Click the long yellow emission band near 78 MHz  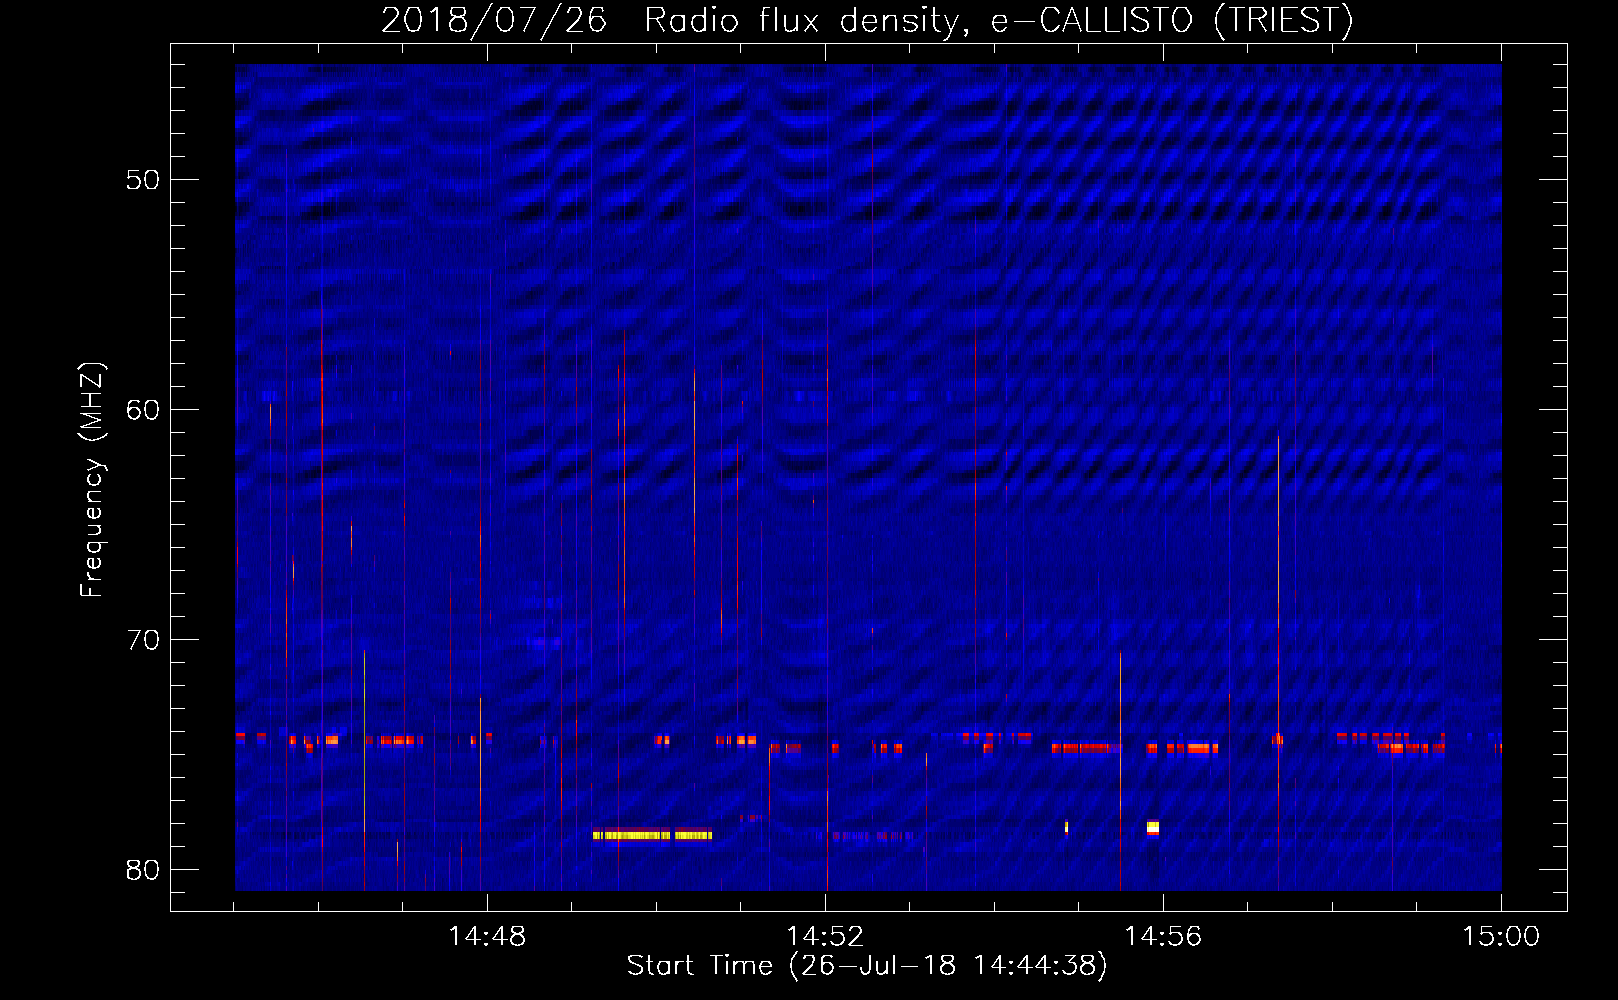(x=652, y=835)
